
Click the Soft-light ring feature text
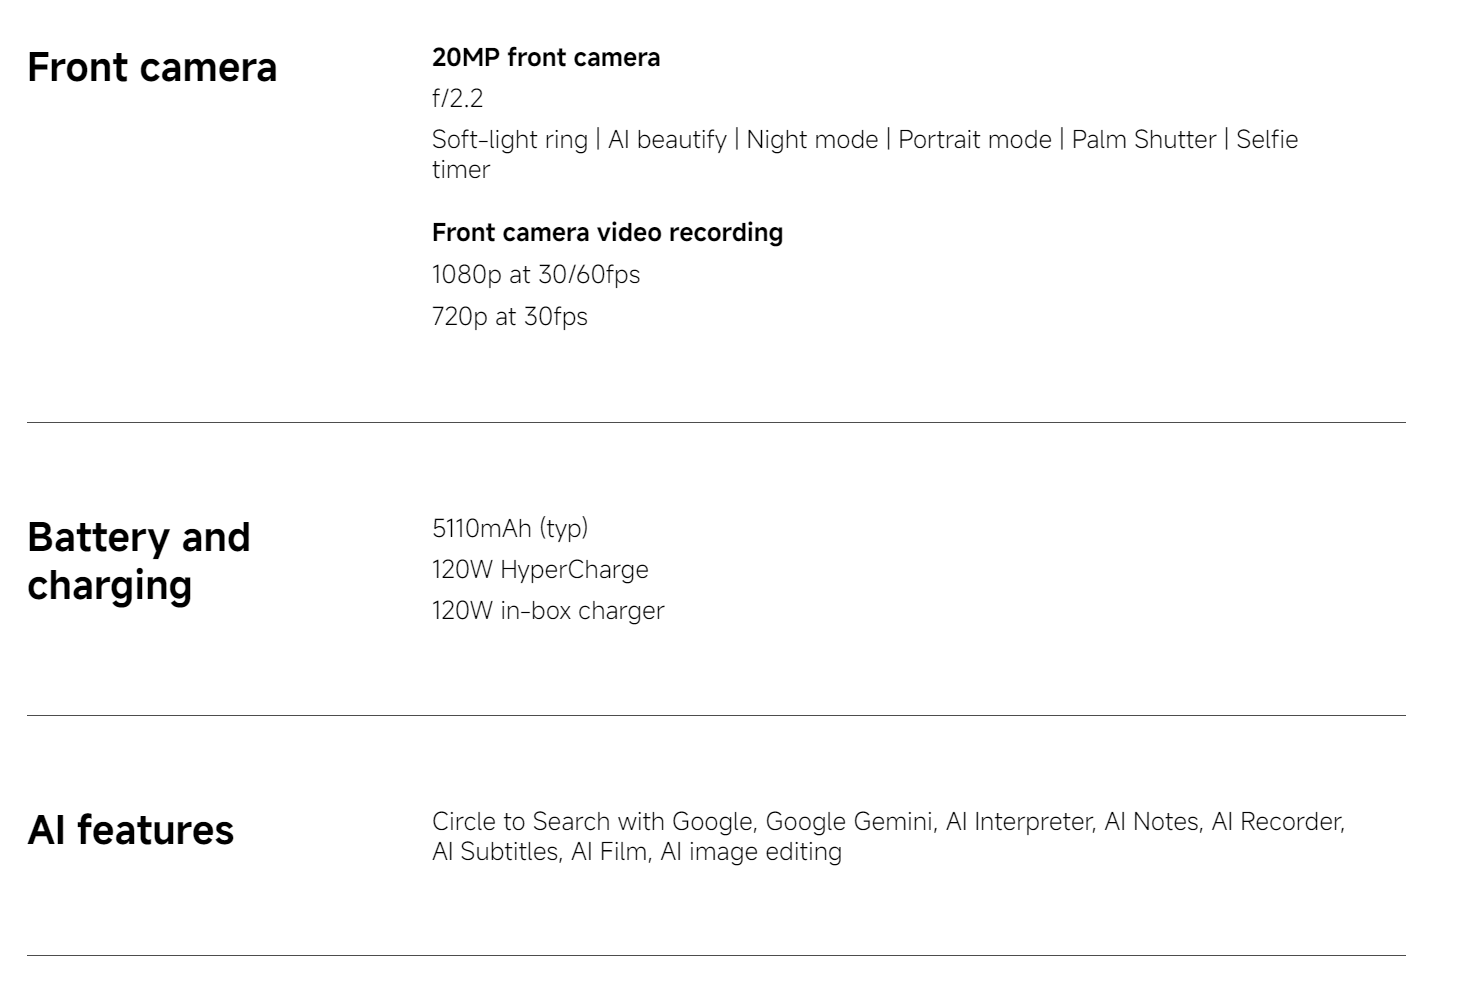[509, 139]
